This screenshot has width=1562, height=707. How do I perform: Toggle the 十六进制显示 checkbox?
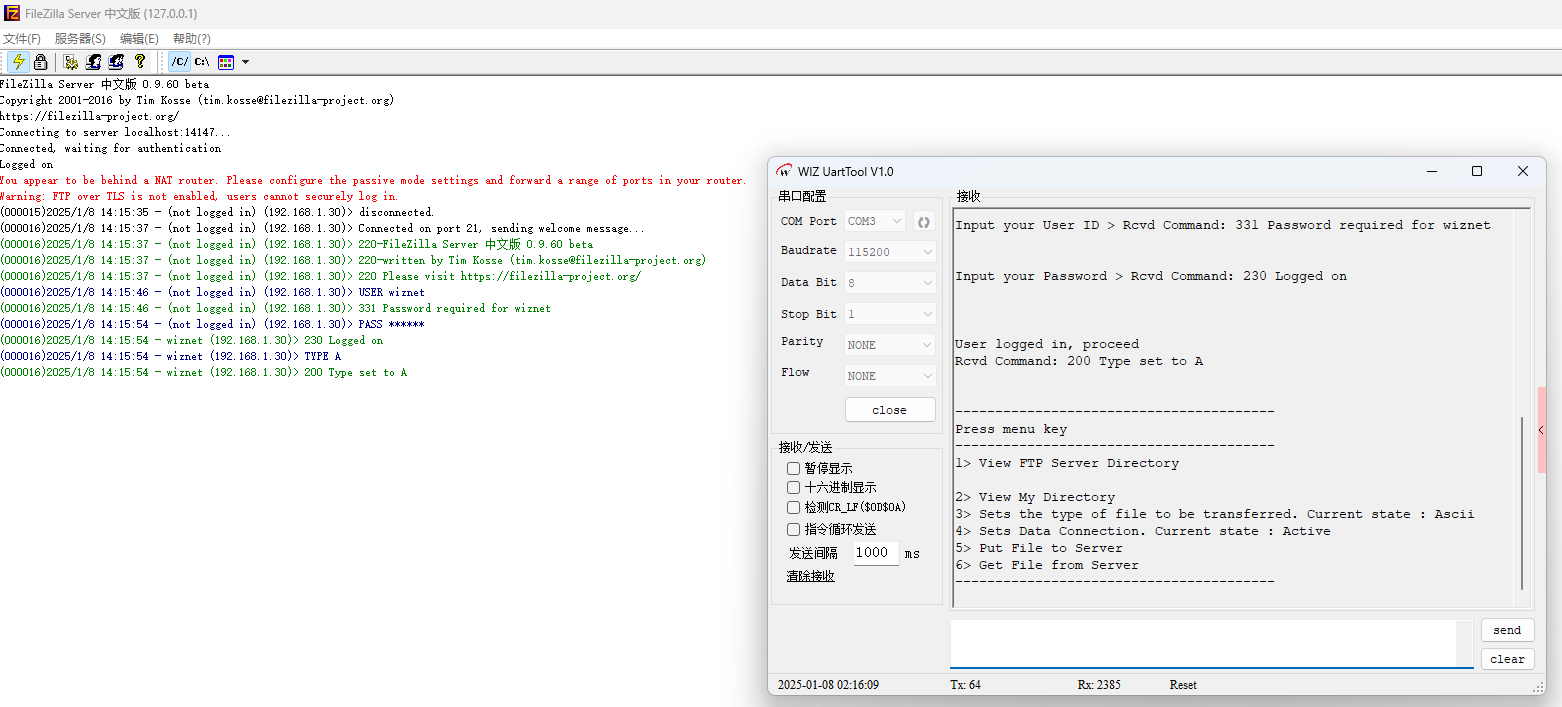(793, 488)
